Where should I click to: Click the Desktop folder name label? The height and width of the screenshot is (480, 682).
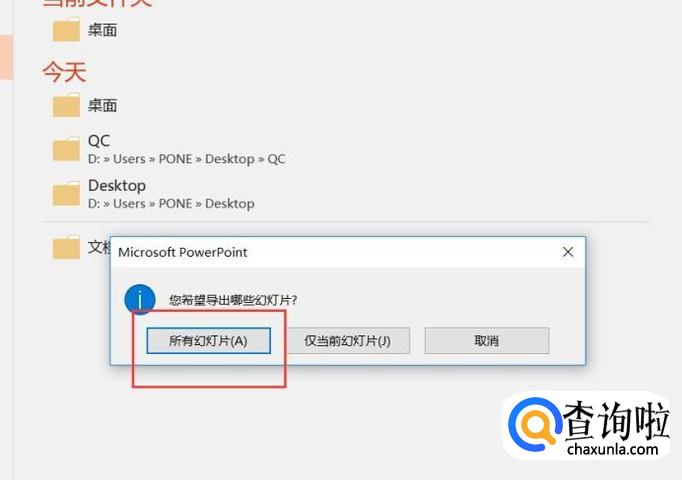tap(117, 186)
